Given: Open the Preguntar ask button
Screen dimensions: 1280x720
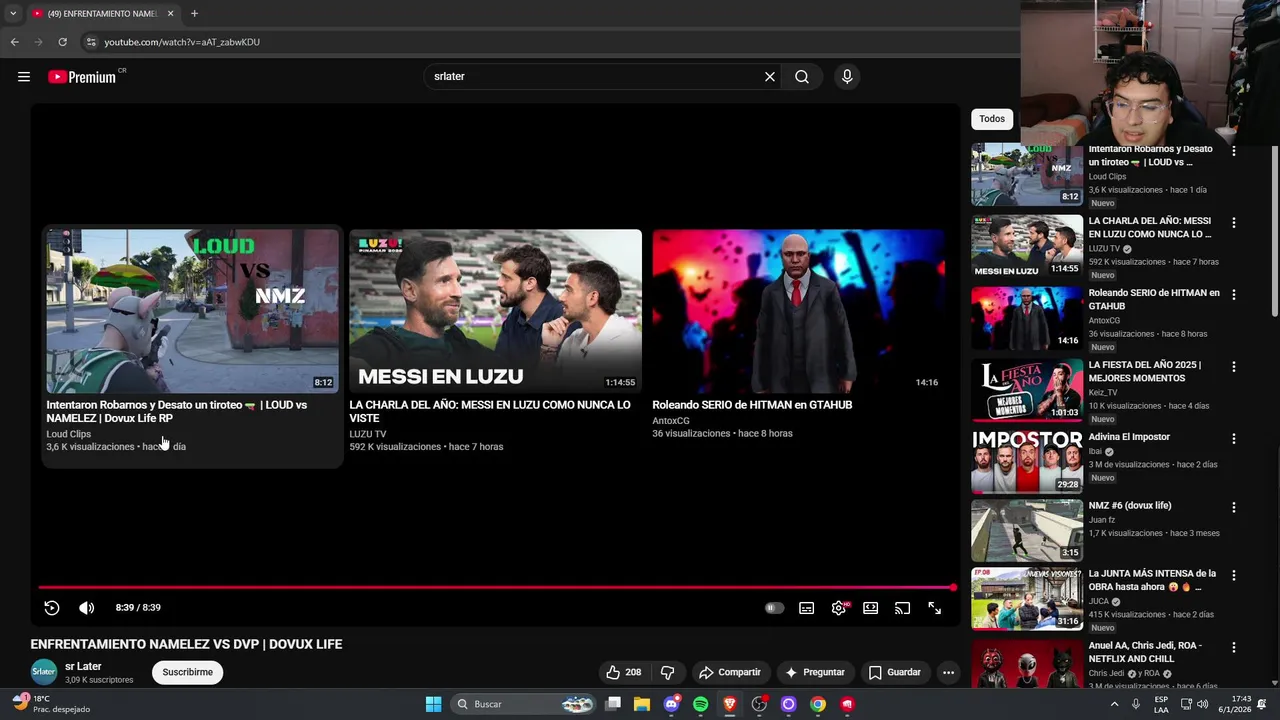Looking at the screenshot, I should 815,672.
